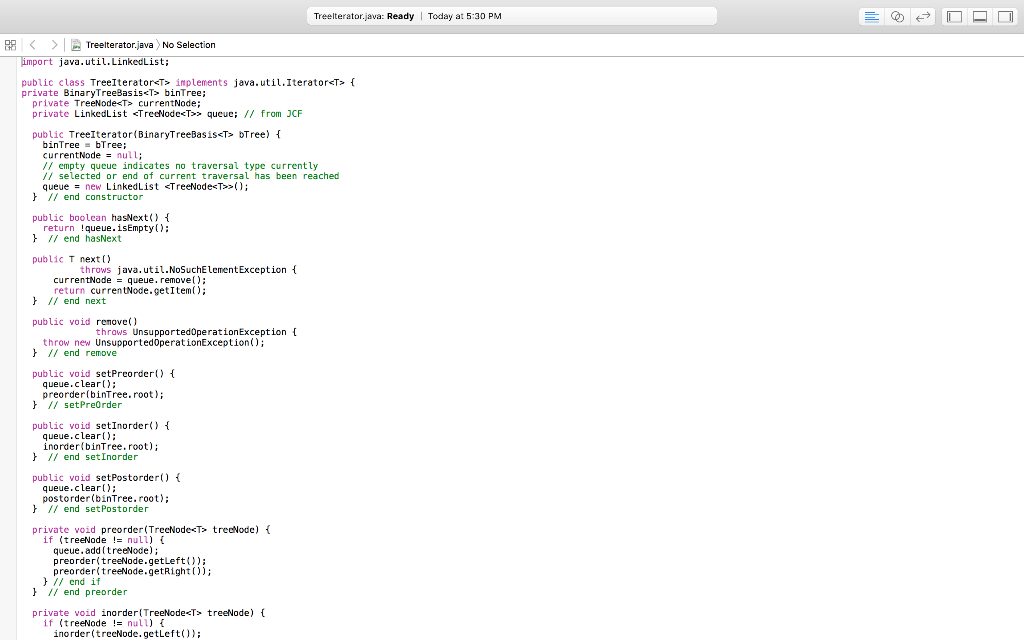Click the back navigation arrow
Screen dimensions: 1024x640
click(32, 45)
